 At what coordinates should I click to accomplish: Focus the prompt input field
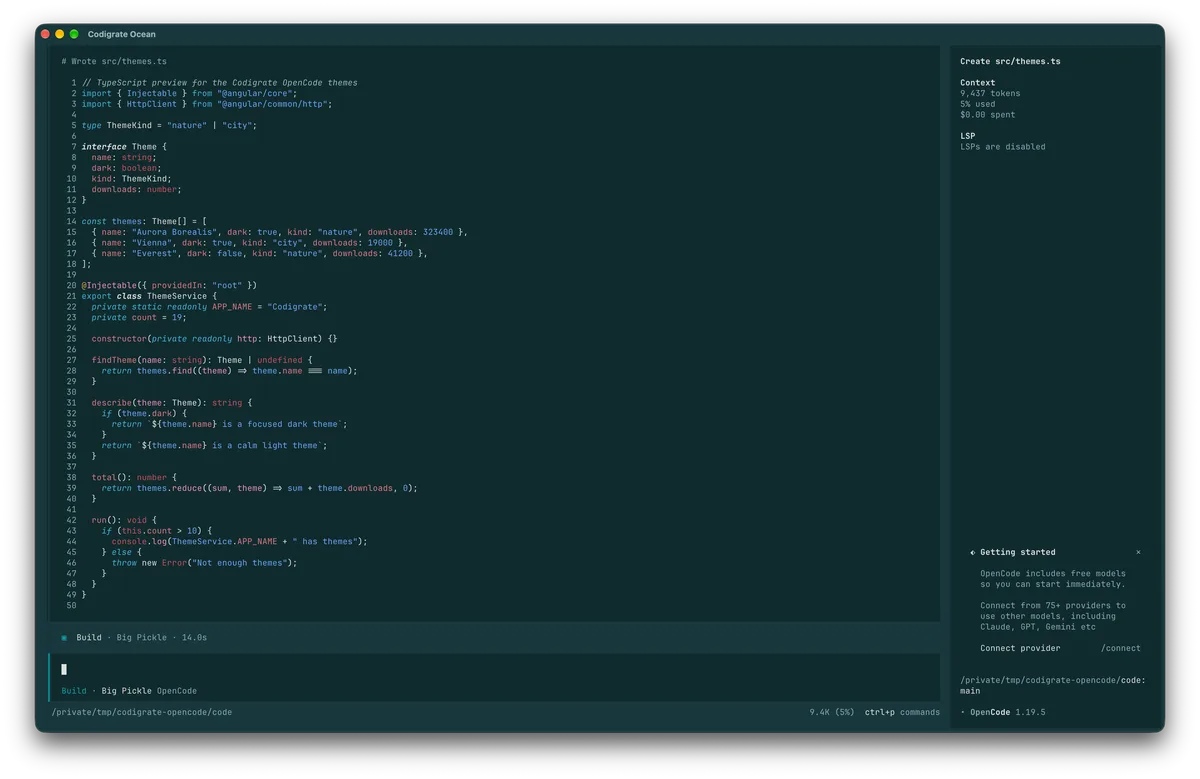point(495,669)
